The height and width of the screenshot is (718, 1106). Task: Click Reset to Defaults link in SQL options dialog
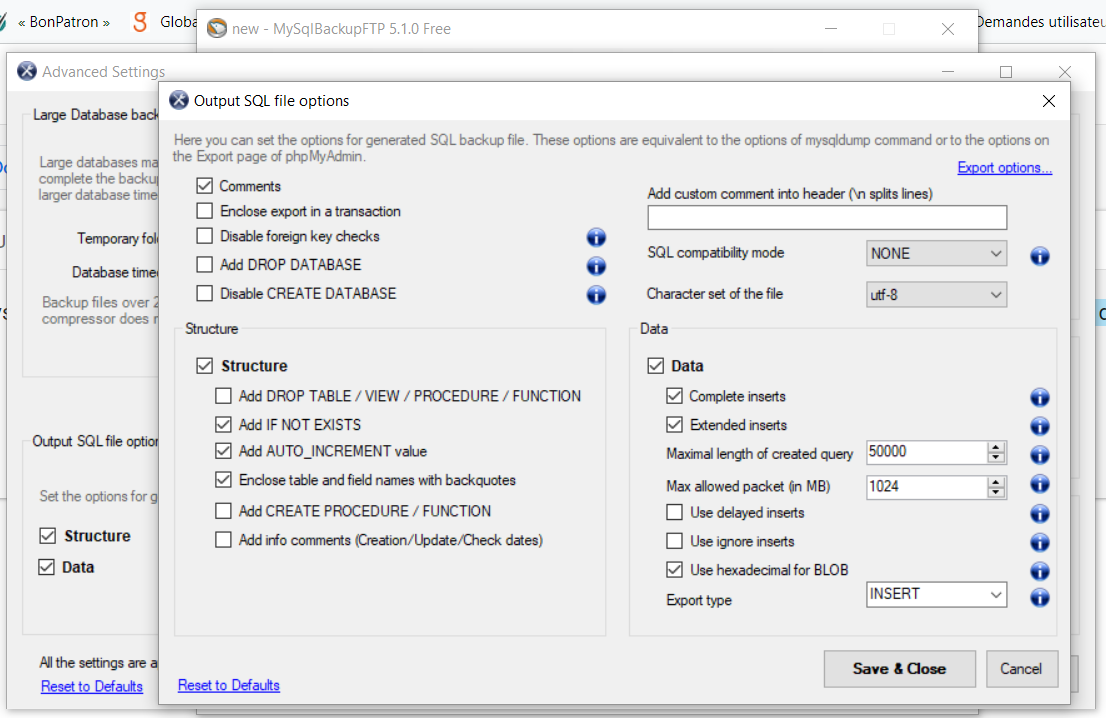pyautogui.click(x=229, y=685)
